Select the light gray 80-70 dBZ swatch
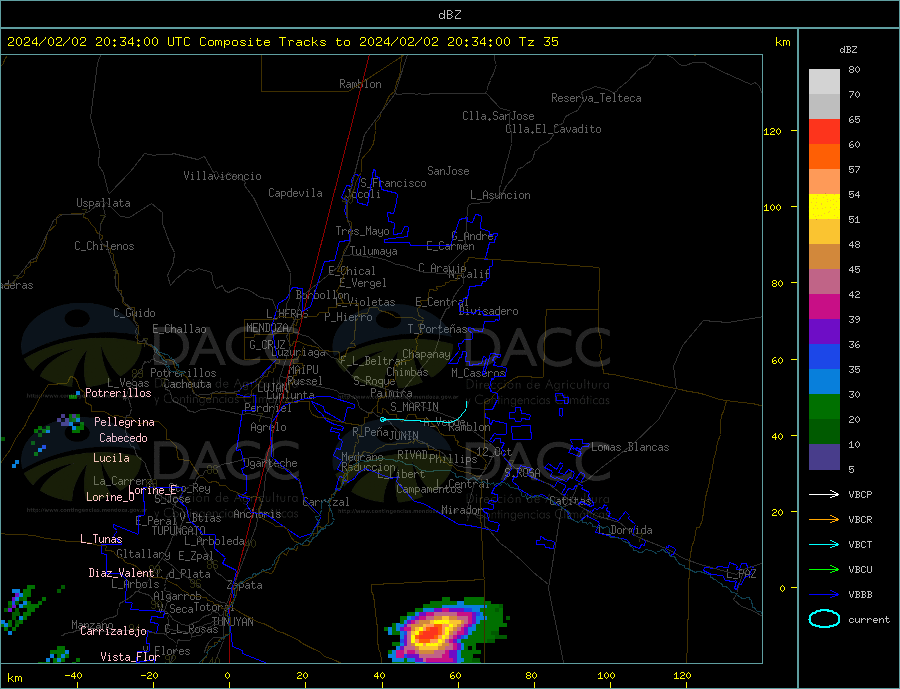 (x=824, y=82)
